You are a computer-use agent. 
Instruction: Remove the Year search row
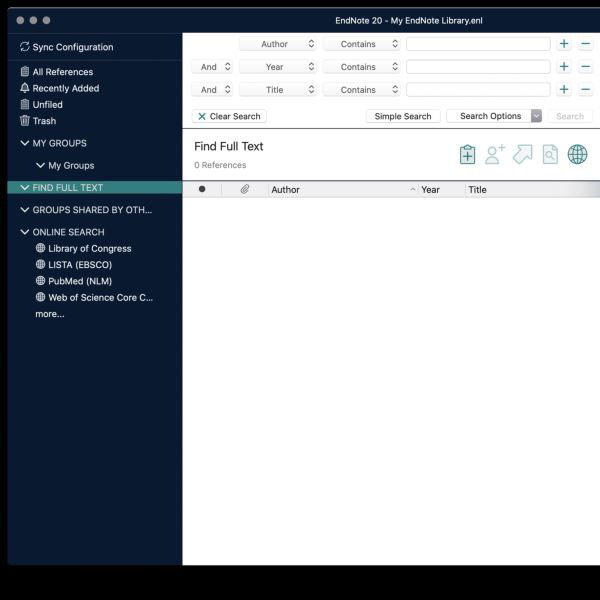pos(585,67)
